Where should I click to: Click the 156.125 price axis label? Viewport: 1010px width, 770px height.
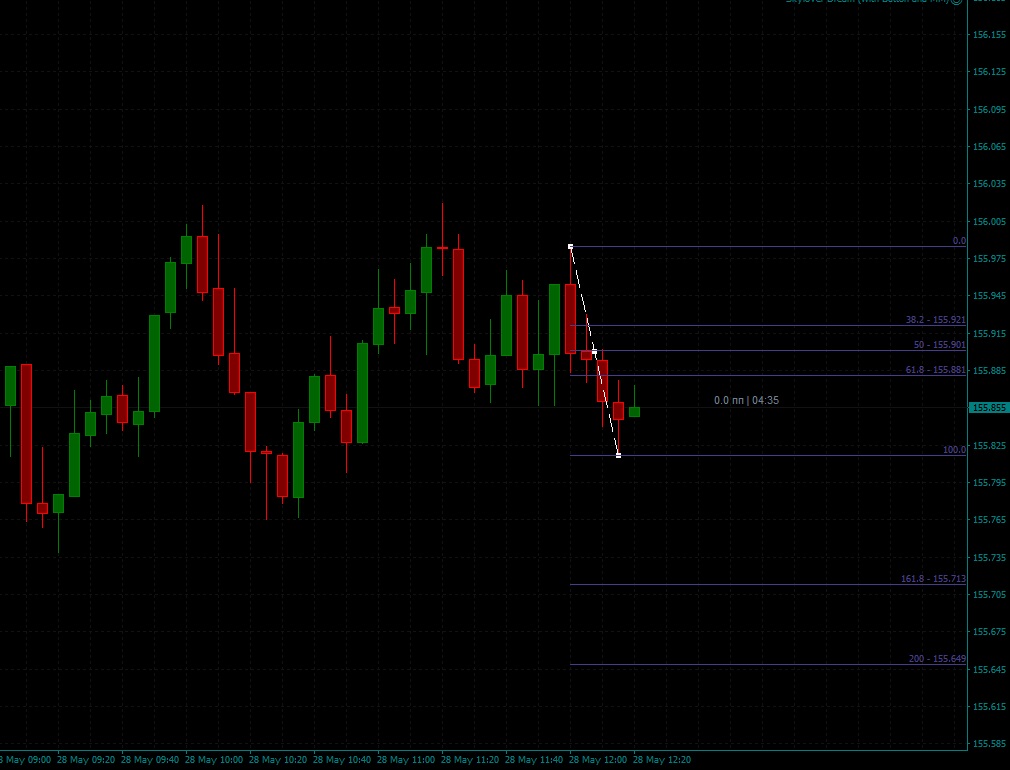[989, 72]
